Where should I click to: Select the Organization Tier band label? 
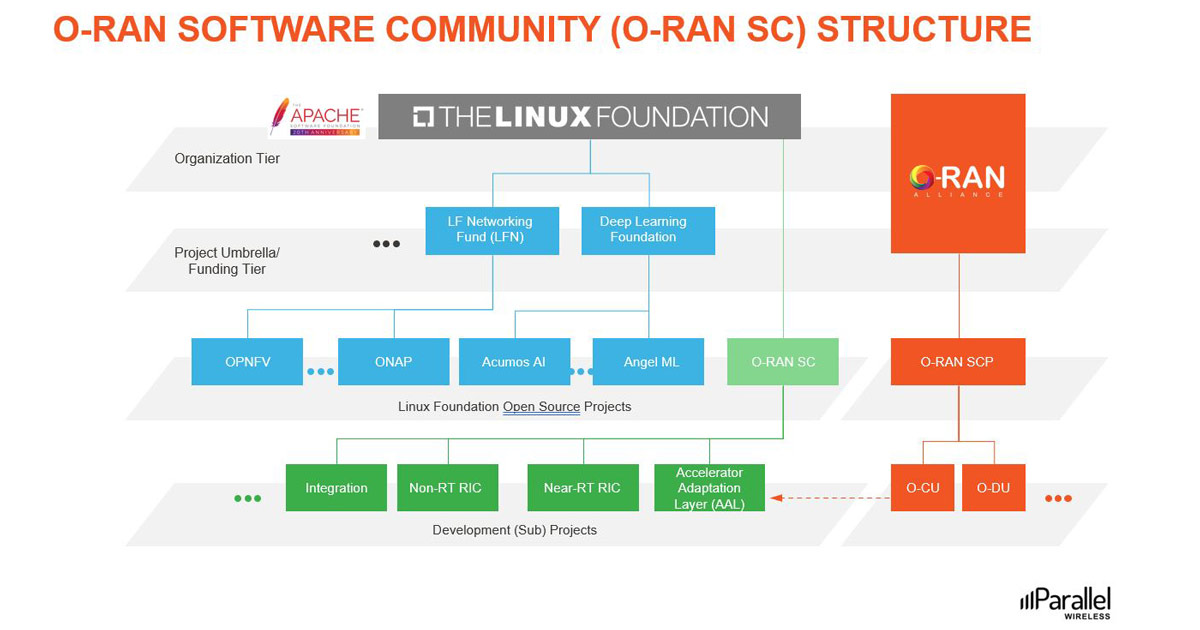pos(227,158)
